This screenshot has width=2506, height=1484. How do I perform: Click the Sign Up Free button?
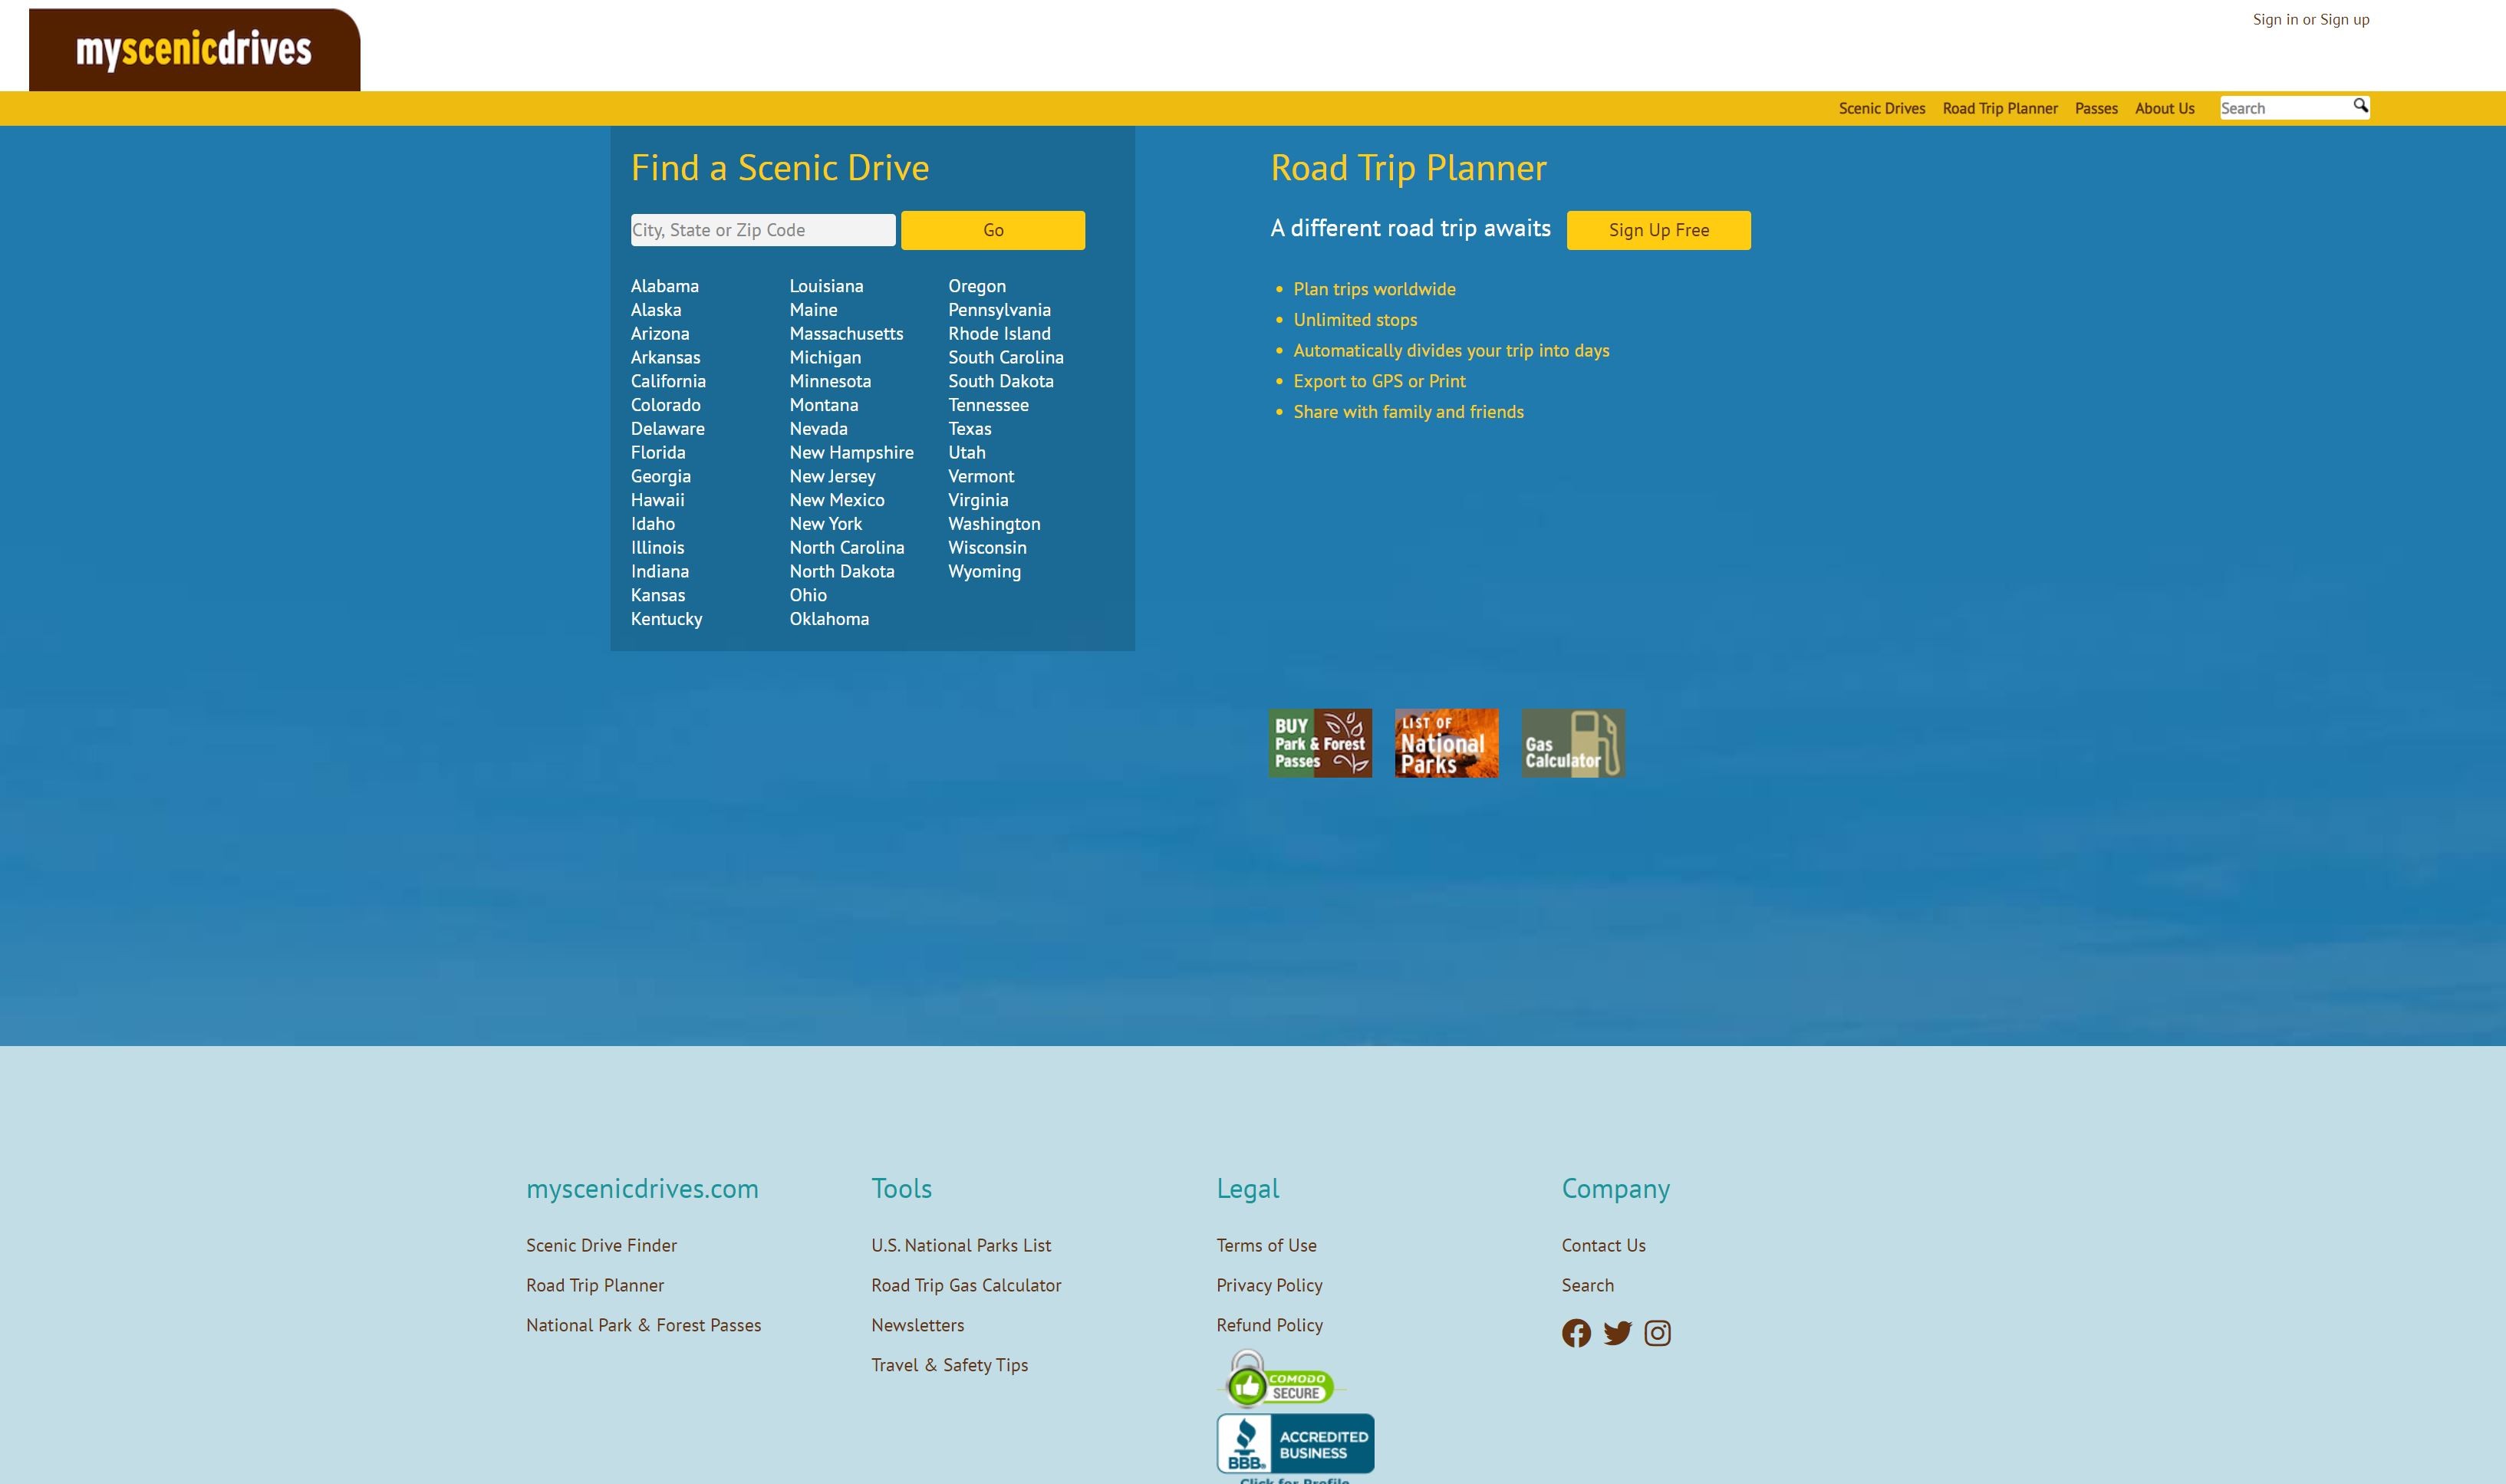click(1658, 230)
